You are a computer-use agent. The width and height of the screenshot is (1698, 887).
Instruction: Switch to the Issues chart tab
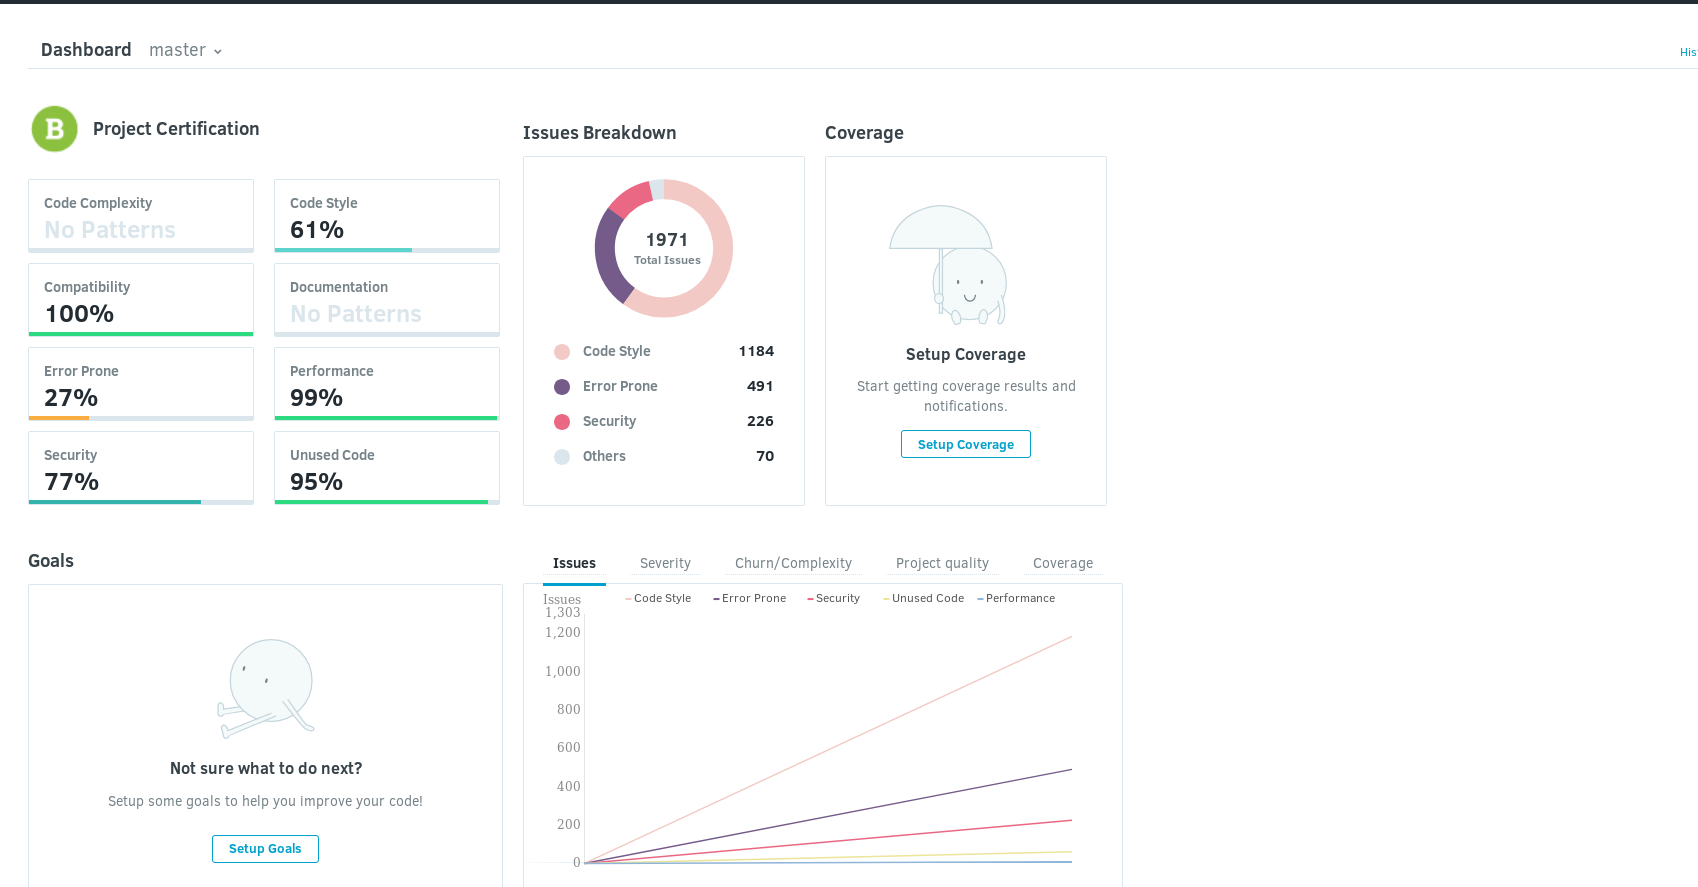pos(574,563)
